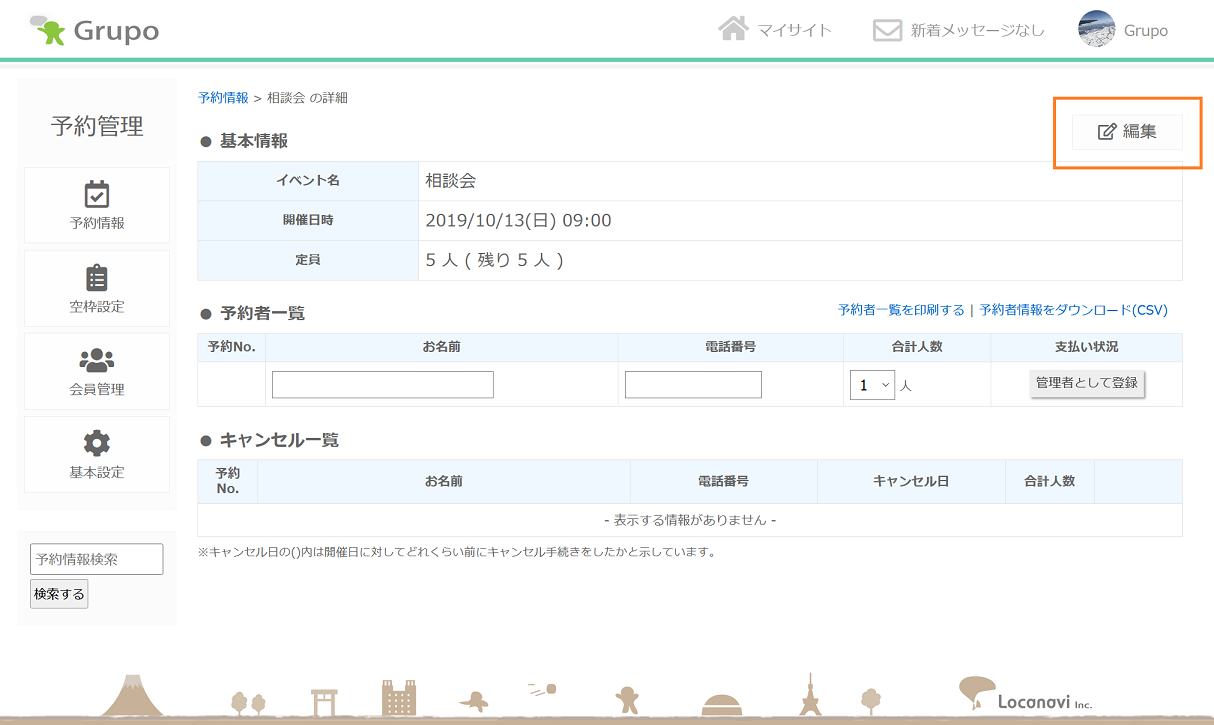Click 予約者一覧を印刷する link
The height and width of the screenshot is (725, 1214).
pos(901,310)
